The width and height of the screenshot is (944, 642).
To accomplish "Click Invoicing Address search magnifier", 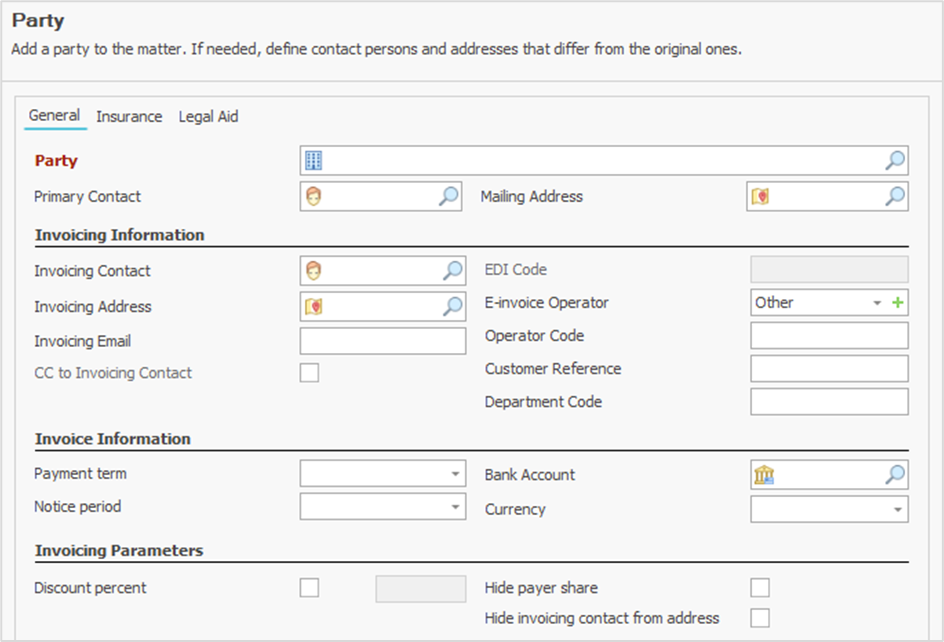I will (453, 307).
